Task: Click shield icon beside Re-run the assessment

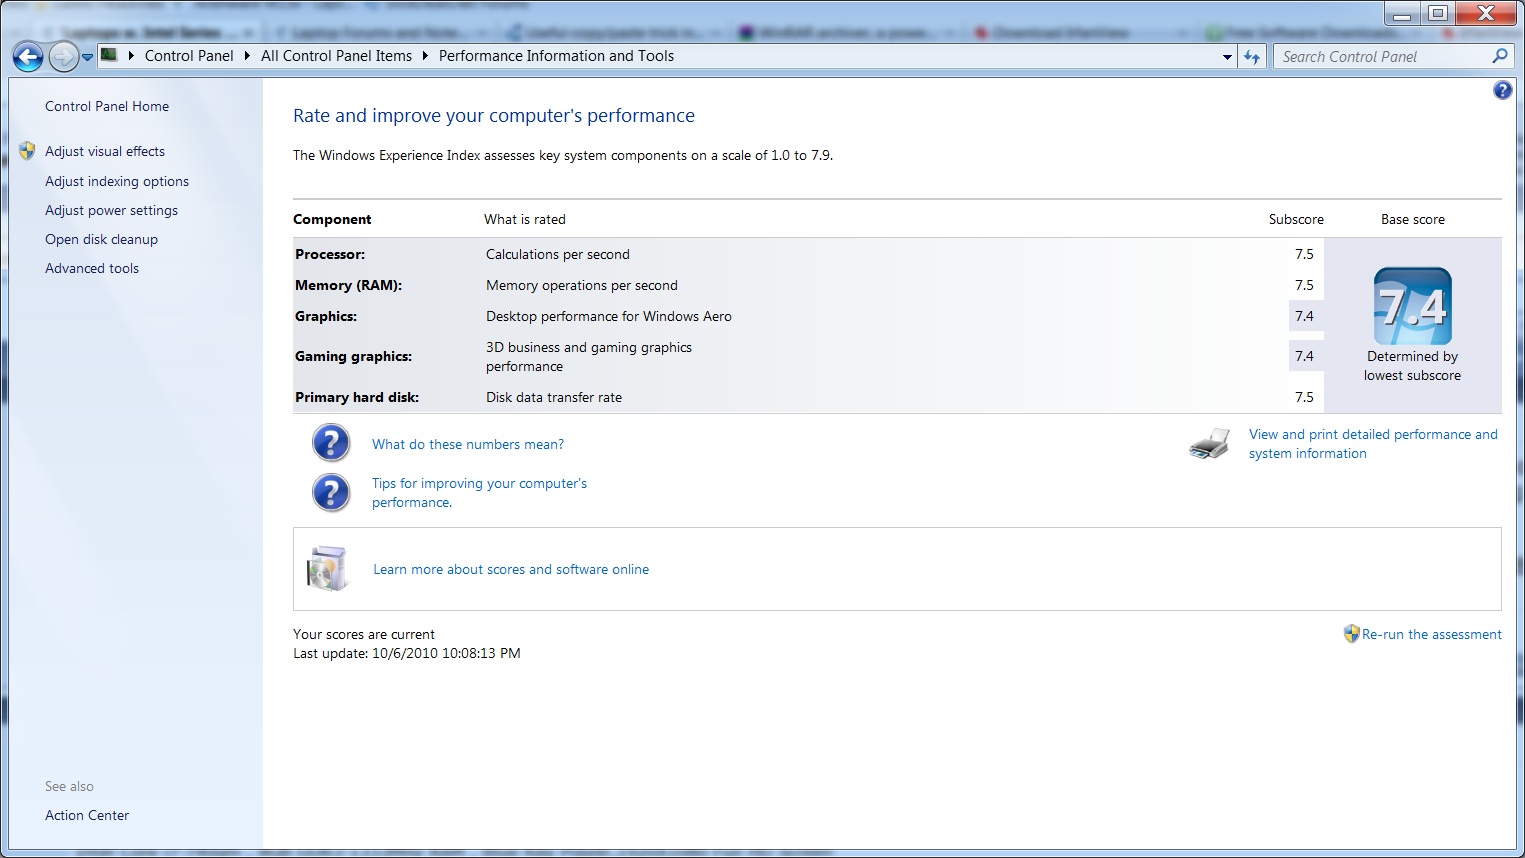Action: point(1351,634)
